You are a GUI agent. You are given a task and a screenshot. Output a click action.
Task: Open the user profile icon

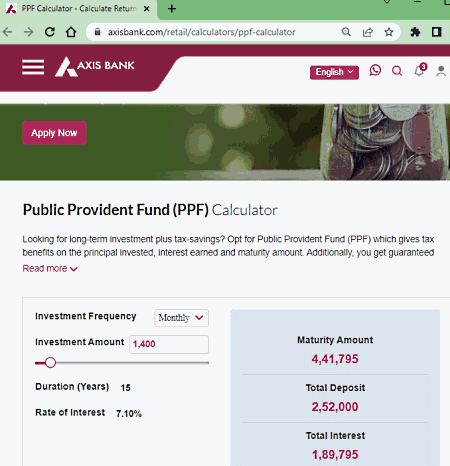click(441, 71)
